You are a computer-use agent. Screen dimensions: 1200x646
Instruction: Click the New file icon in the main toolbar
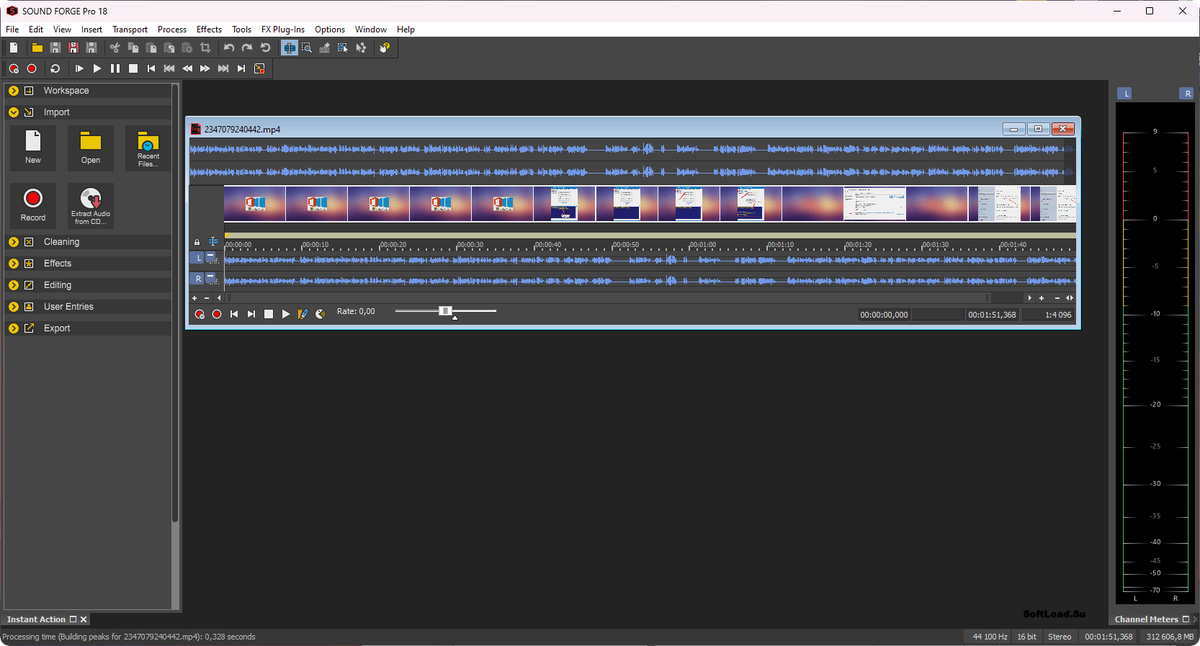[x=14, y=48]
